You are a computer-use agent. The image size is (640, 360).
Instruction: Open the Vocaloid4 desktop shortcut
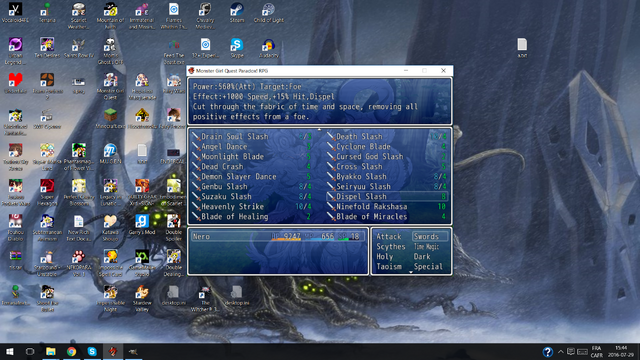tap(15, 13)
